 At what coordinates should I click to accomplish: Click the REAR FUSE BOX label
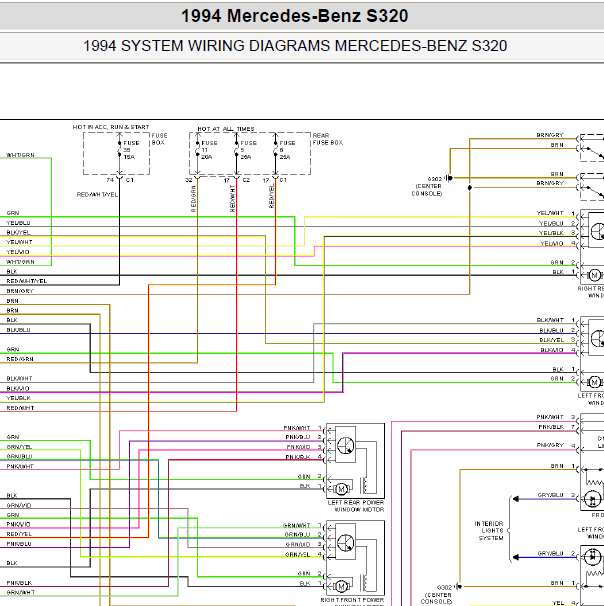[x=328, y=139]
